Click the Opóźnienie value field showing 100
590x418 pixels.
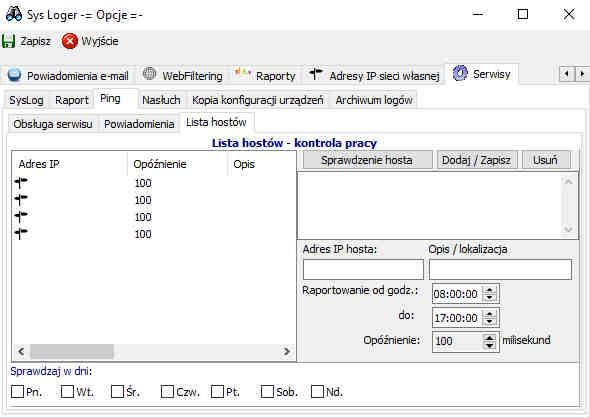458,342
